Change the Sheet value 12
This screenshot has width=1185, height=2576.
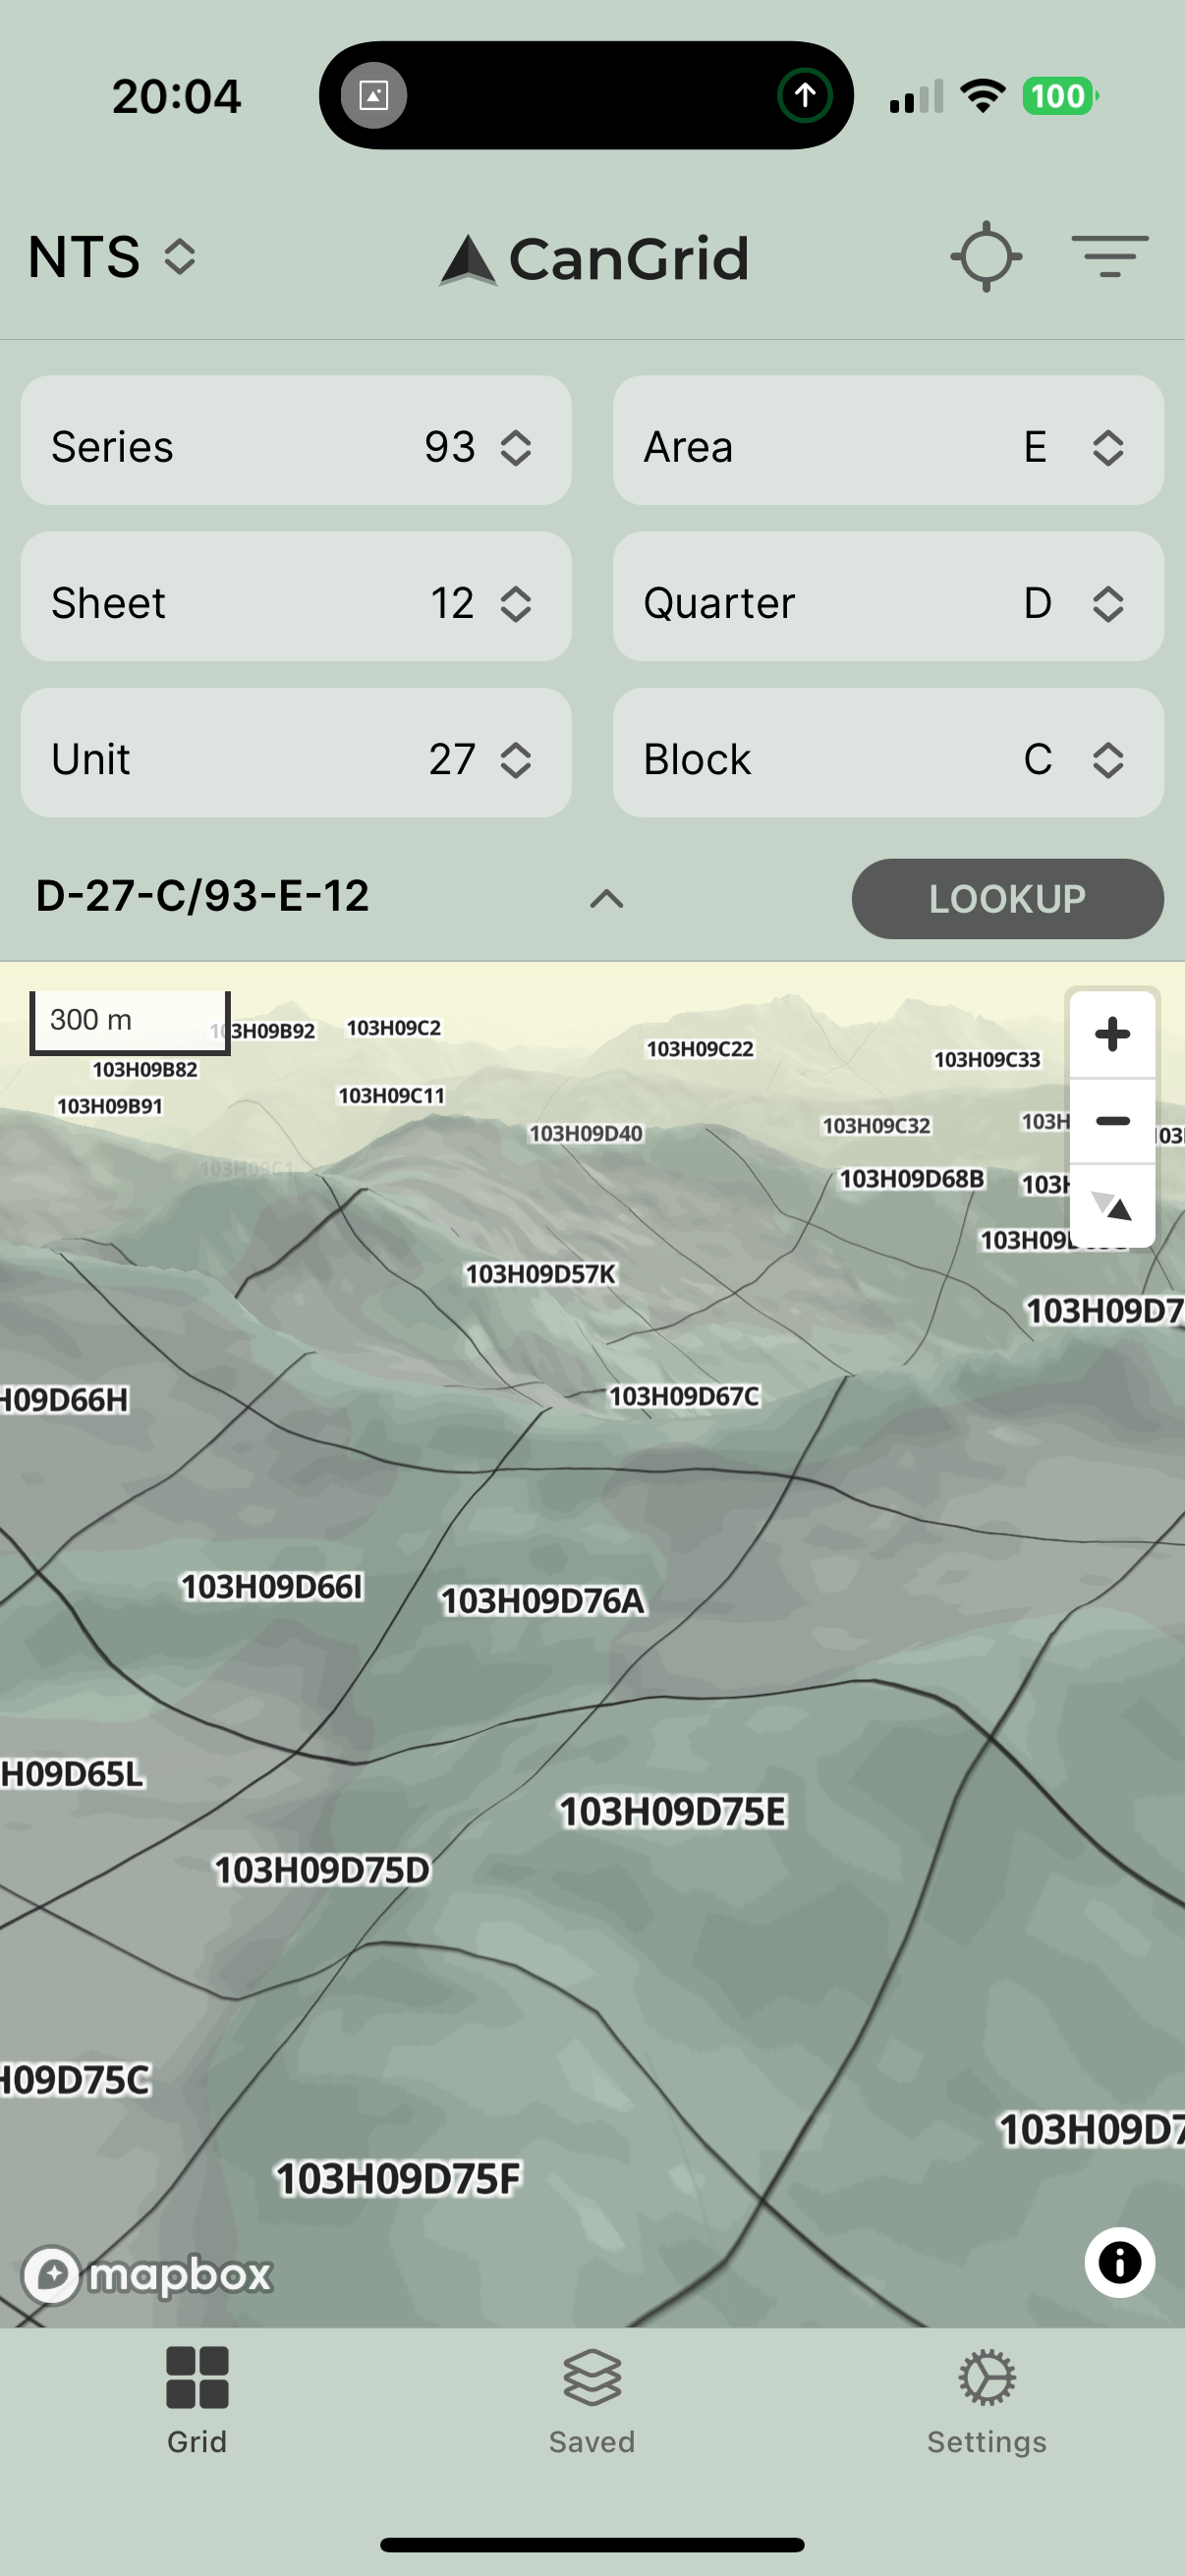[296, 596]
